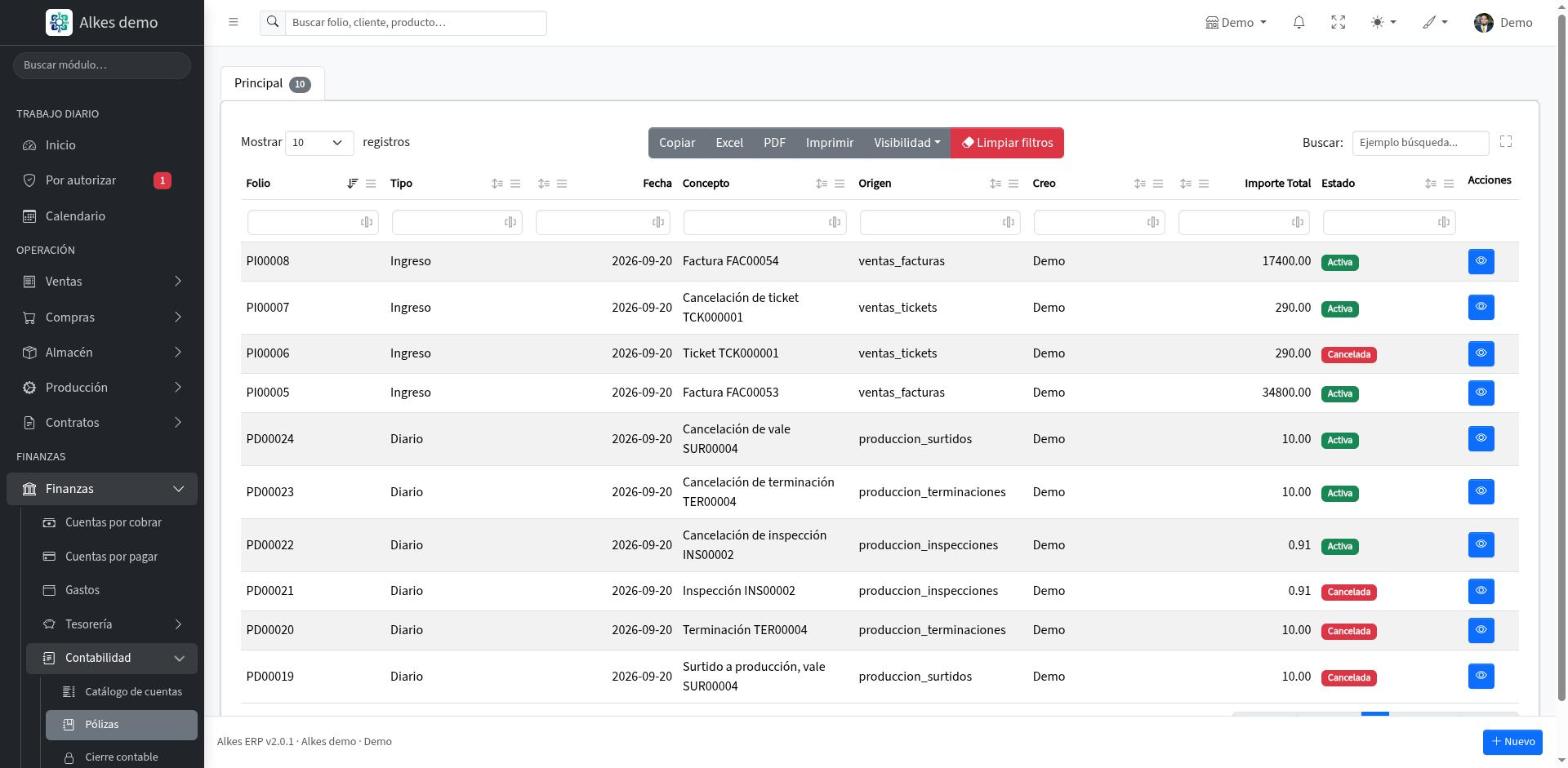Open the Tipo column menu icon
Screen dimensions: 1568x768
pos(515,183)
